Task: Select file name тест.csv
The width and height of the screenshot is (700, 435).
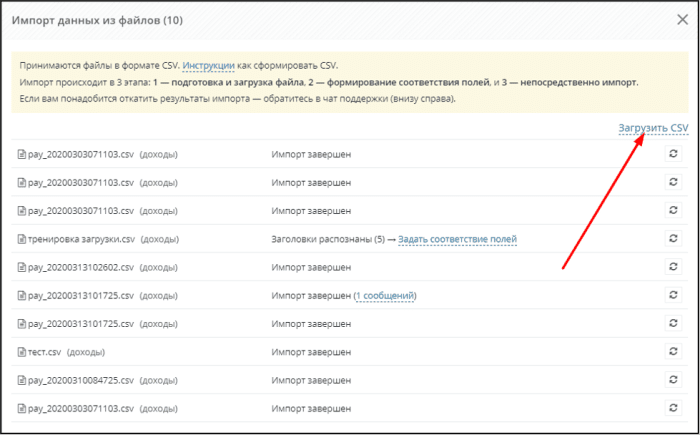Action: pos(44,352)
